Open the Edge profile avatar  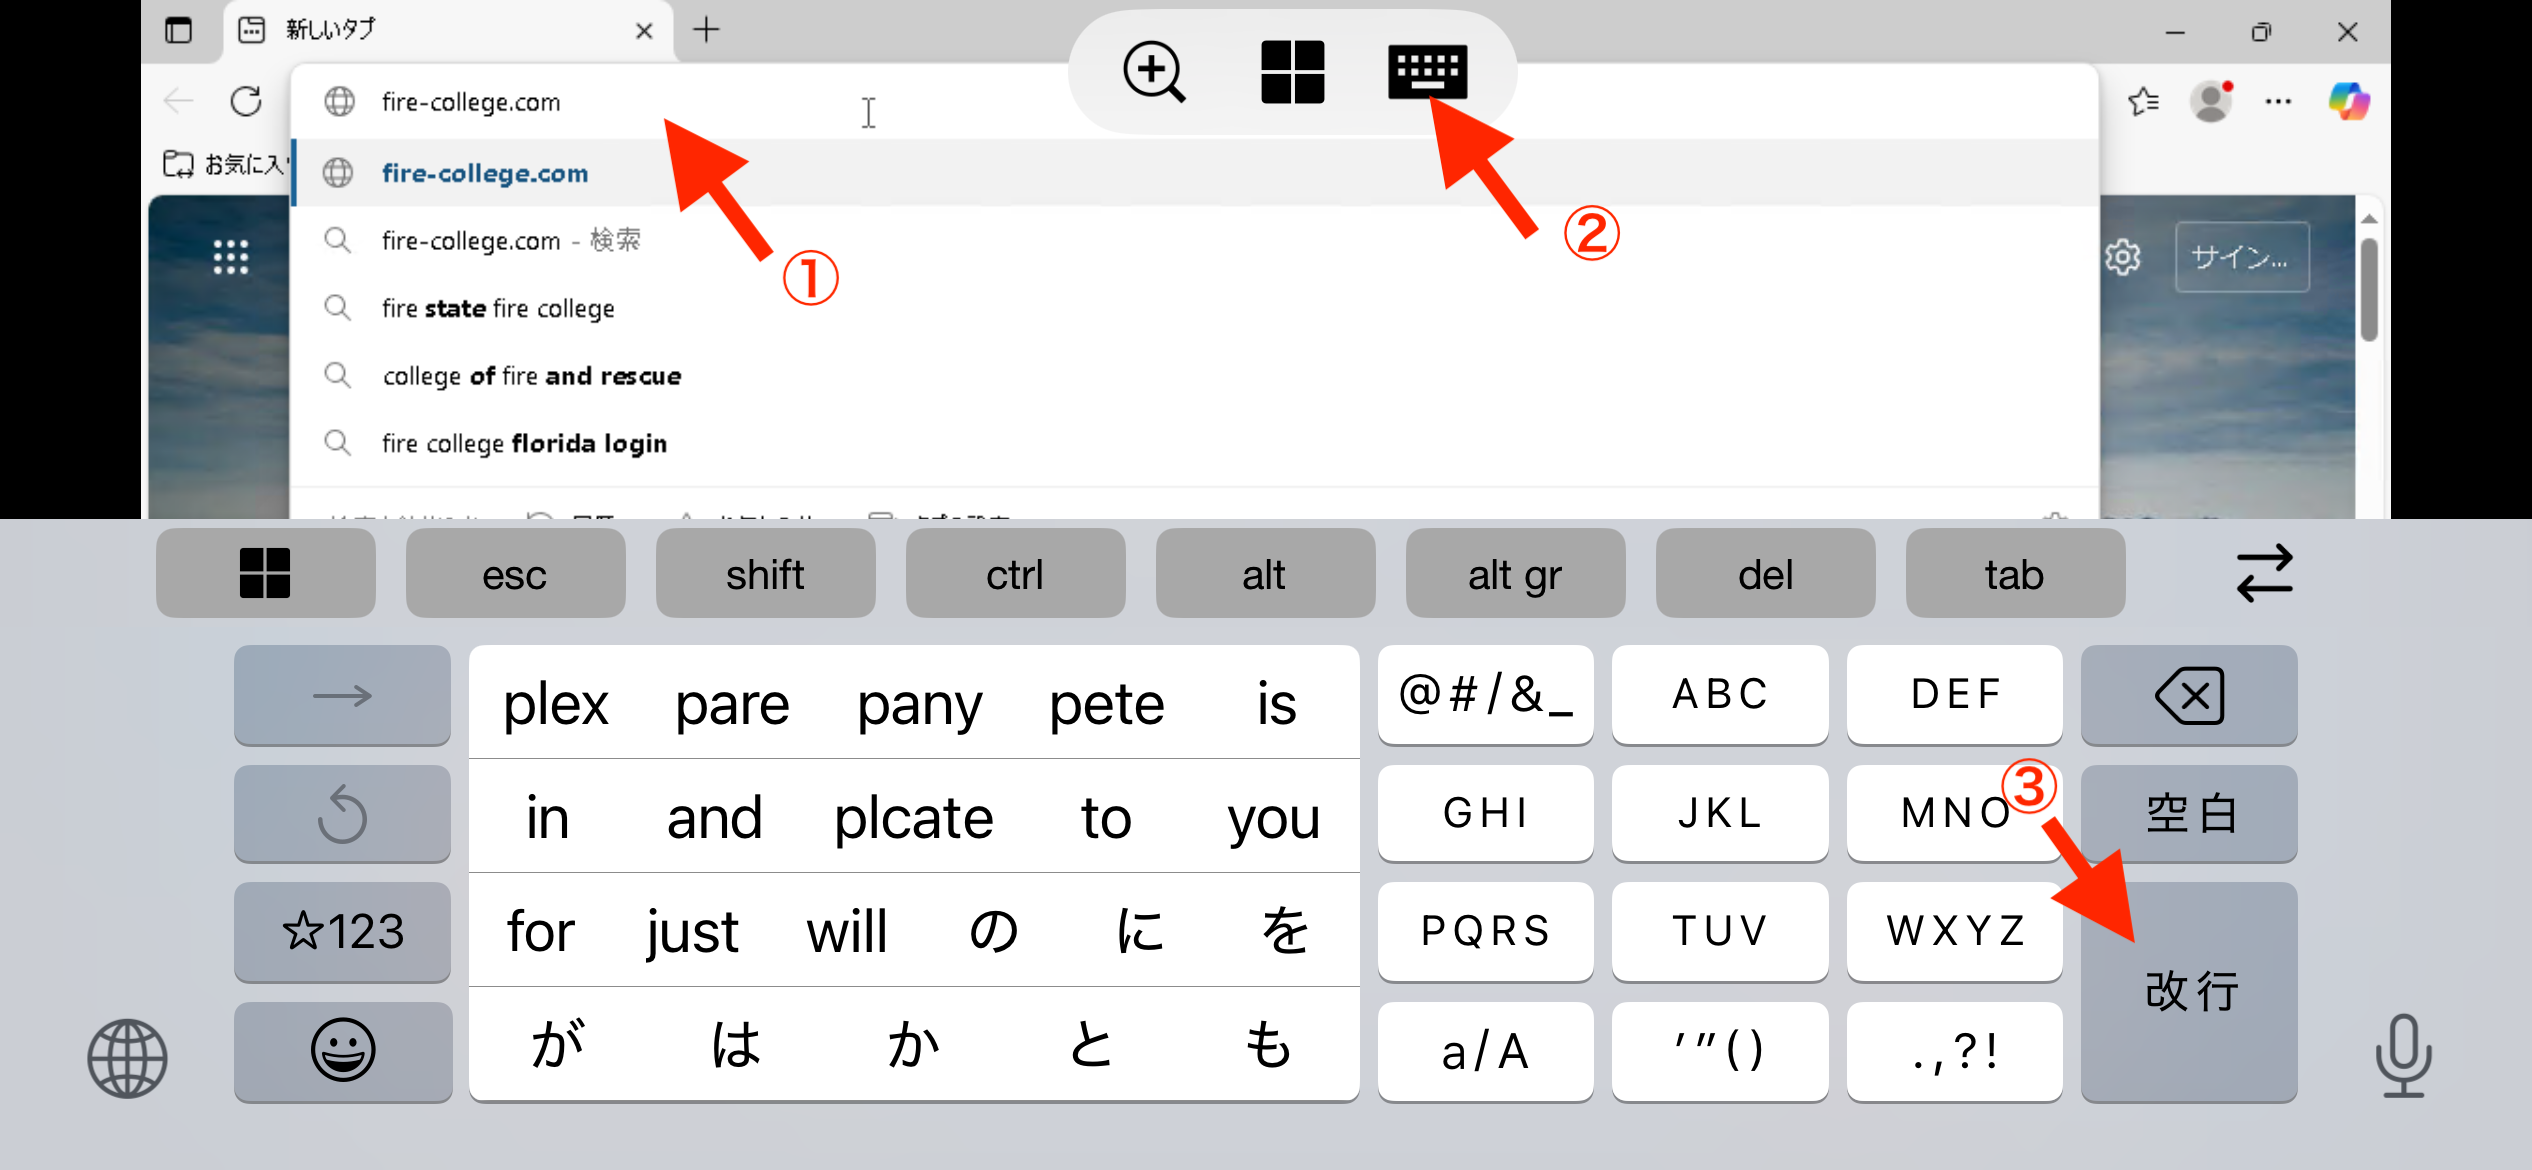2211,101
